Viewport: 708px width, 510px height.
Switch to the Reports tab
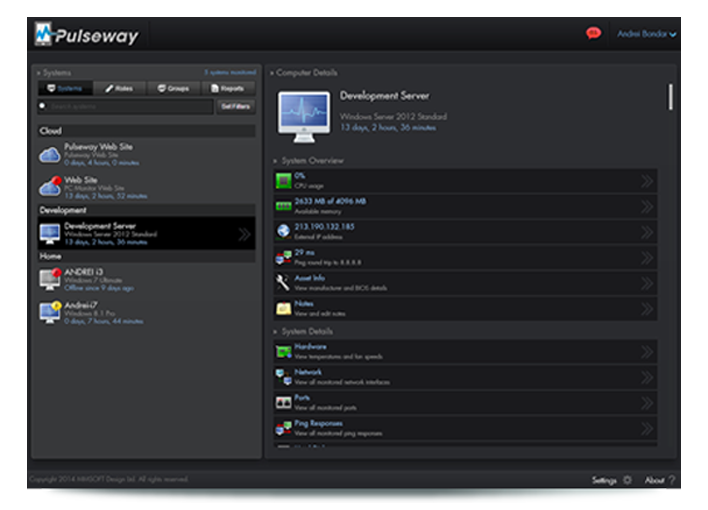(x=228, y=88)
